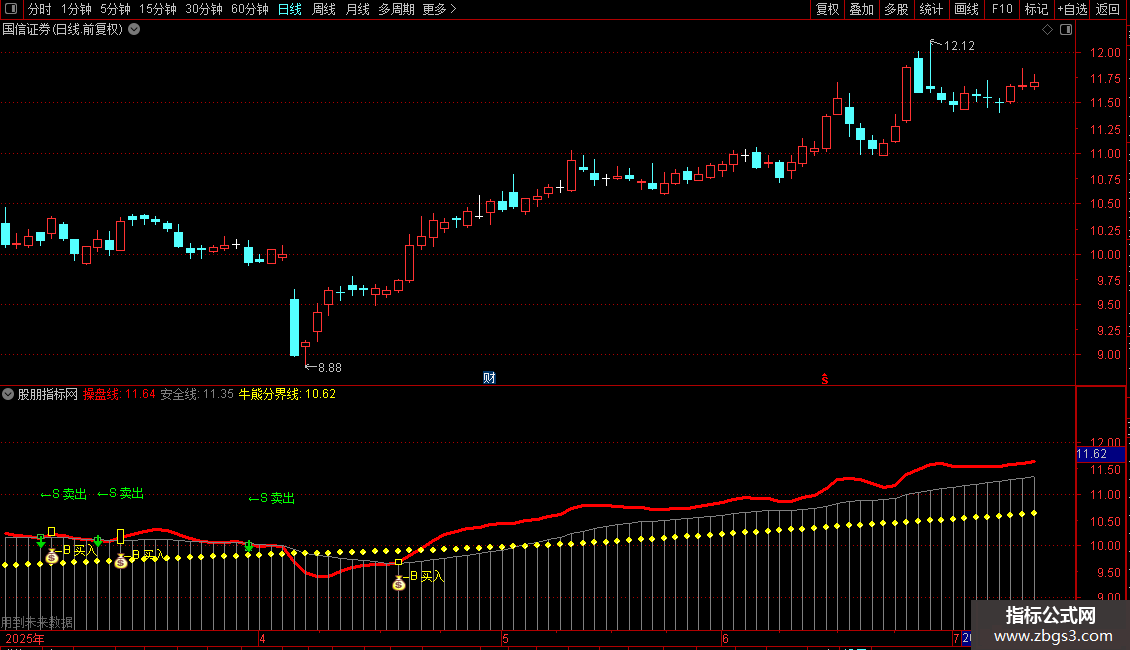Screen dimensions: 1130x650
Task: Click the first B买入 money bag icon
Action: pos(52,556)
